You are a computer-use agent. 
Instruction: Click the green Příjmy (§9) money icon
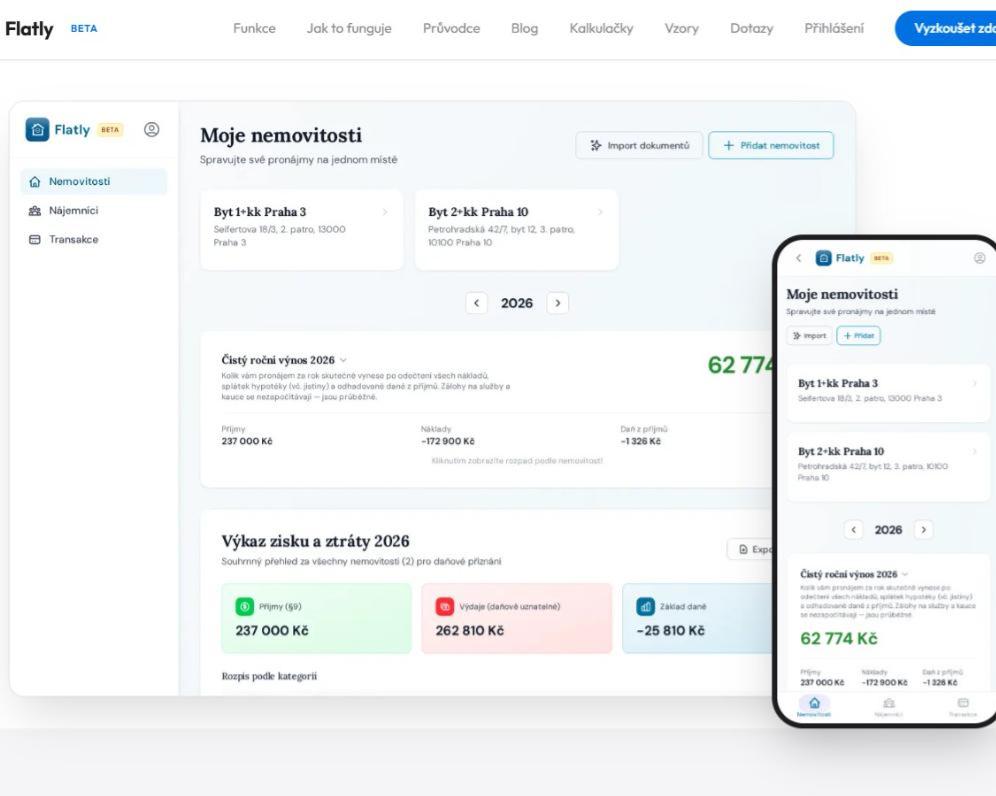click(245, 607)
